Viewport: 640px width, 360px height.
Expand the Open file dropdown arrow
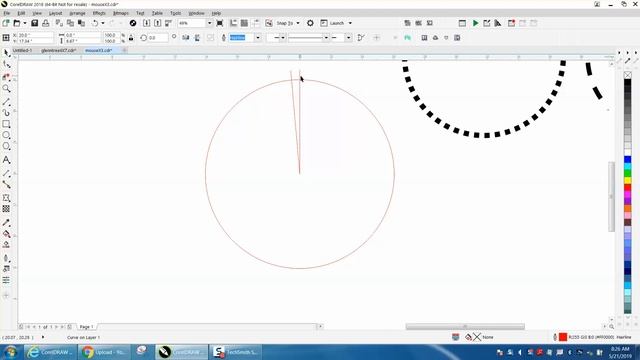(24, 23)
